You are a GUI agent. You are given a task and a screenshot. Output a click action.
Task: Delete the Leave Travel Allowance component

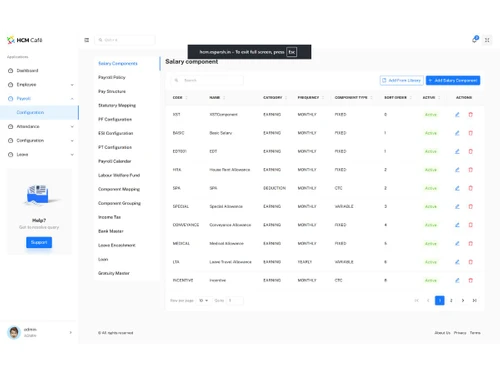tap(471, 262)
